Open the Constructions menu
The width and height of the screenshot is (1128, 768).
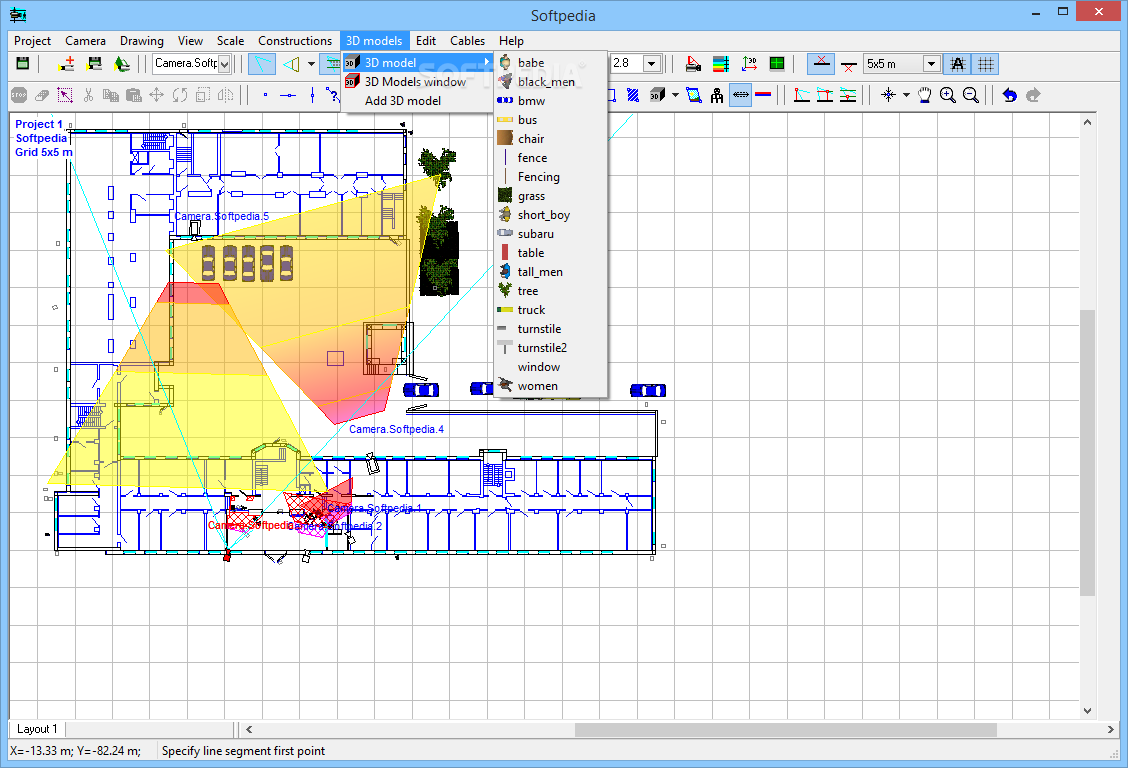(294, 41)
